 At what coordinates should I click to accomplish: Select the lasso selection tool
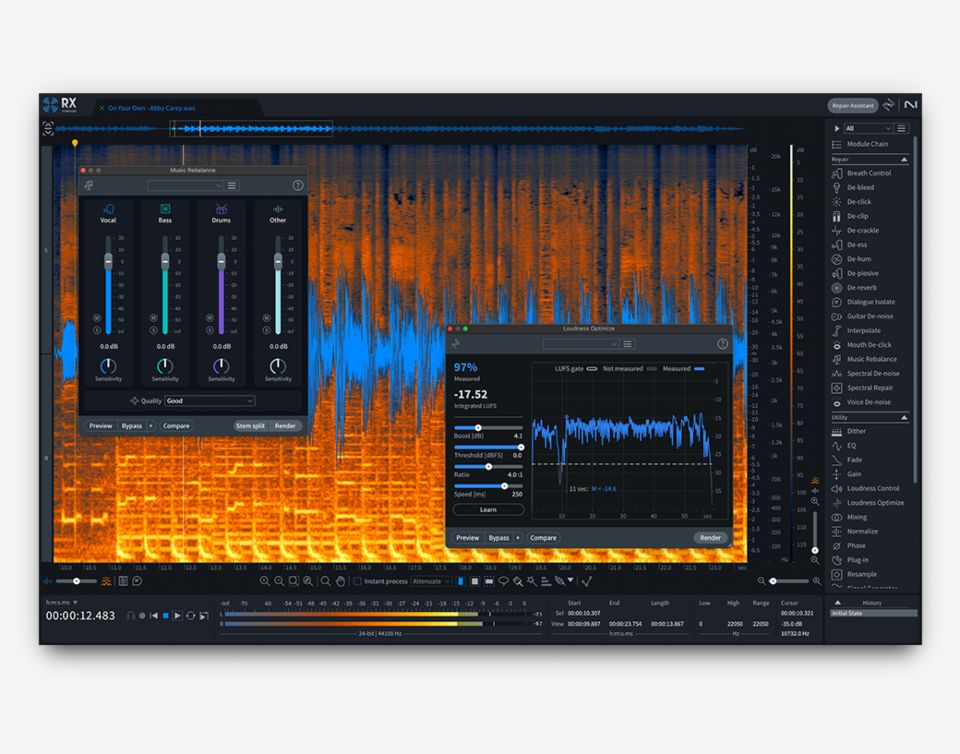coord(503,581)
